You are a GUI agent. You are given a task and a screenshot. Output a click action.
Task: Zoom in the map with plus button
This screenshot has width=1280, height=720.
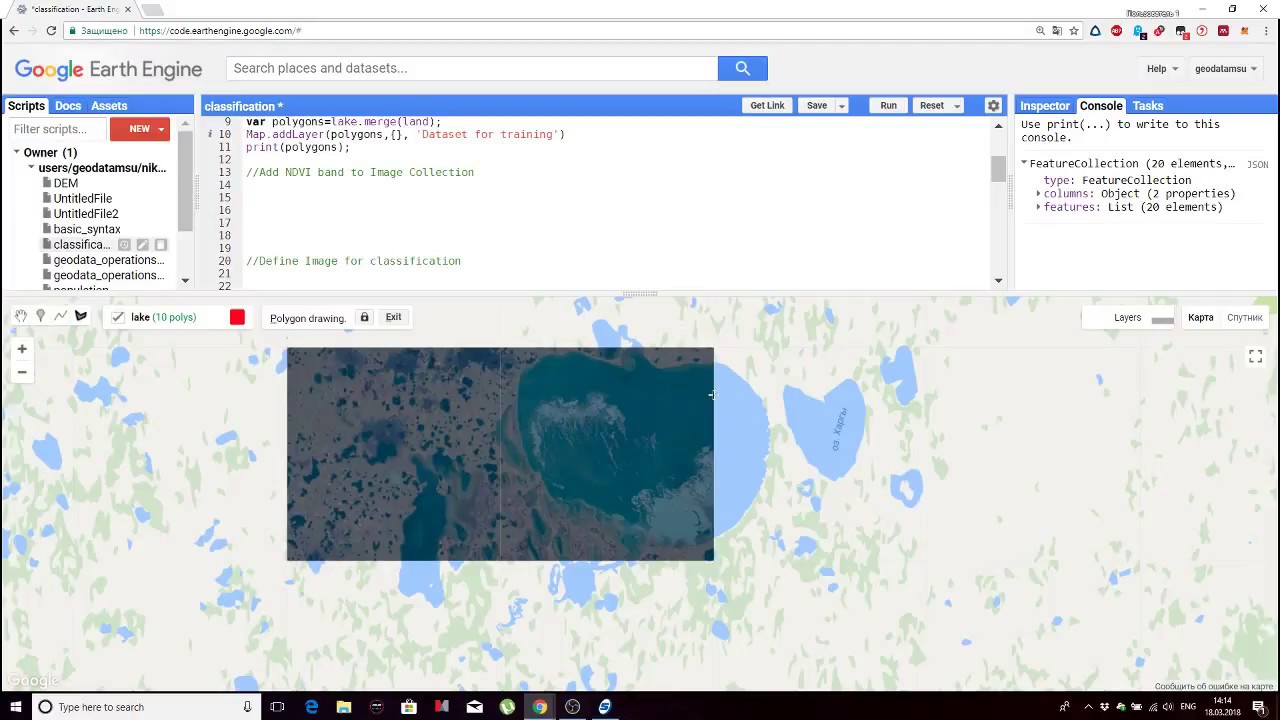(22, 349)
